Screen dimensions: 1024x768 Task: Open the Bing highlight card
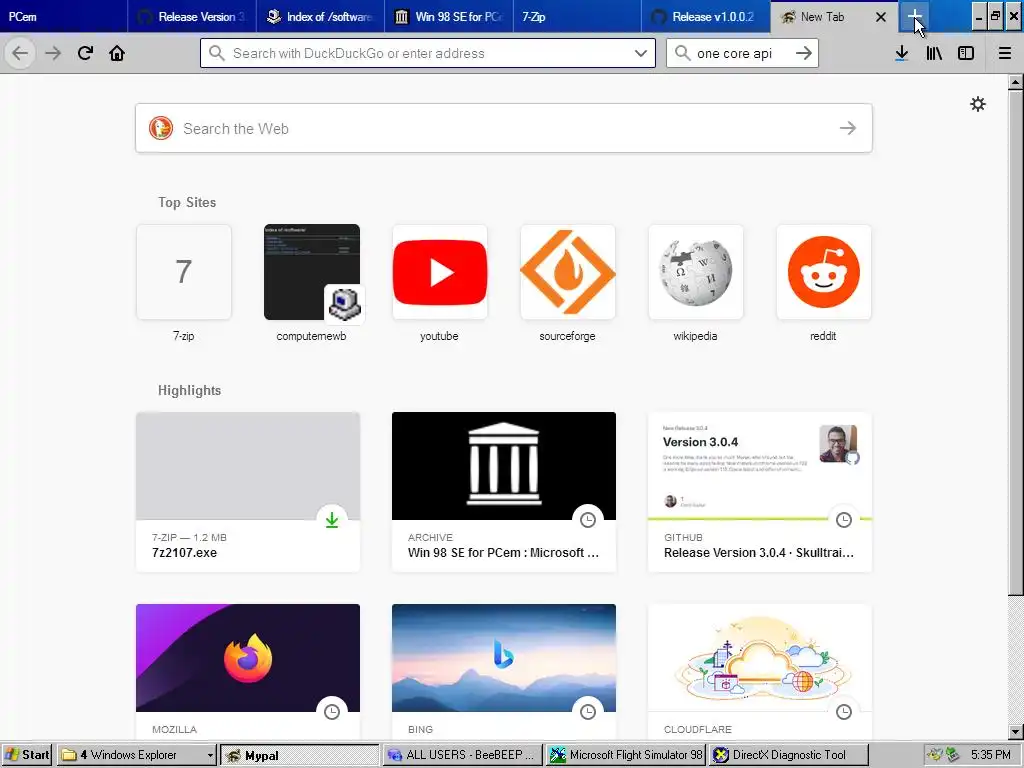(504, 671)
